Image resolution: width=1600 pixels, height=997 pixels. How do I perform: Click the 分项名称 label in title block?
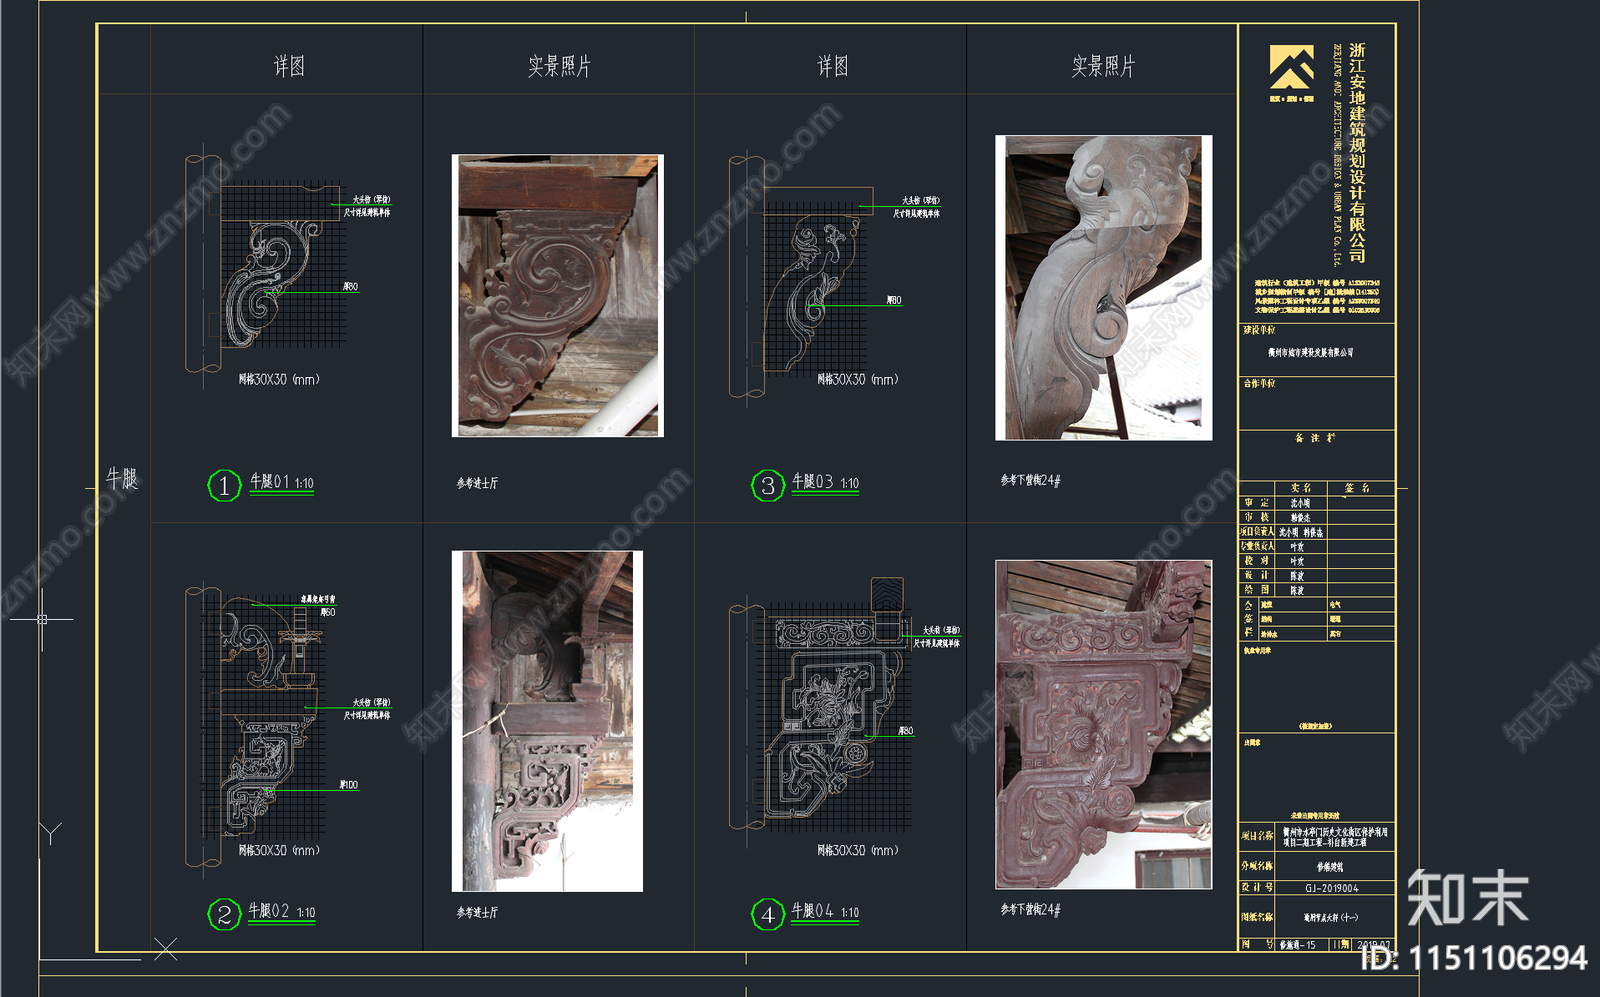(1258, 866)
